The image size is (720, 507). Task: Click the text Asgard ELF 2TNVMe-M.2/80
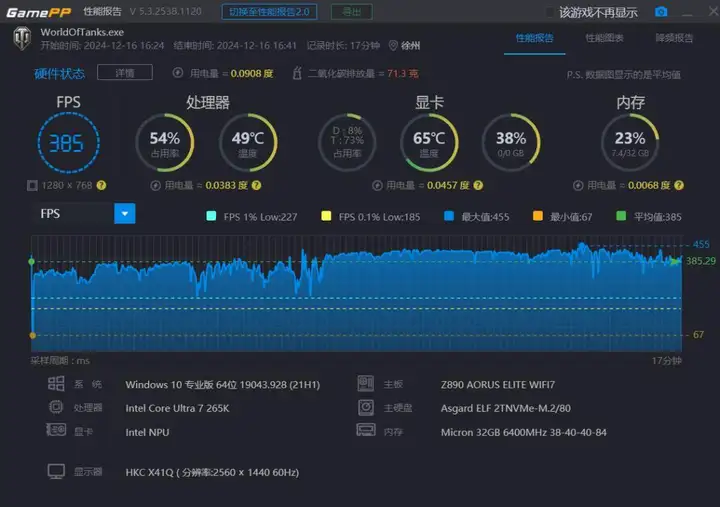coord(506,408)
